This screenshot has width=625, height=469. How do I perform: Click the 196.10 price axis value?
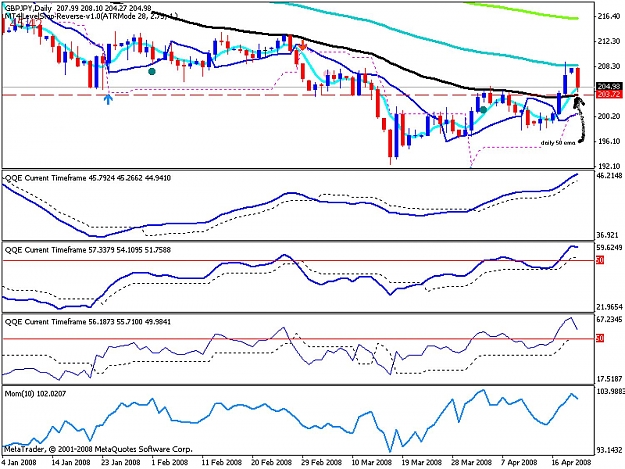(609, 141)
